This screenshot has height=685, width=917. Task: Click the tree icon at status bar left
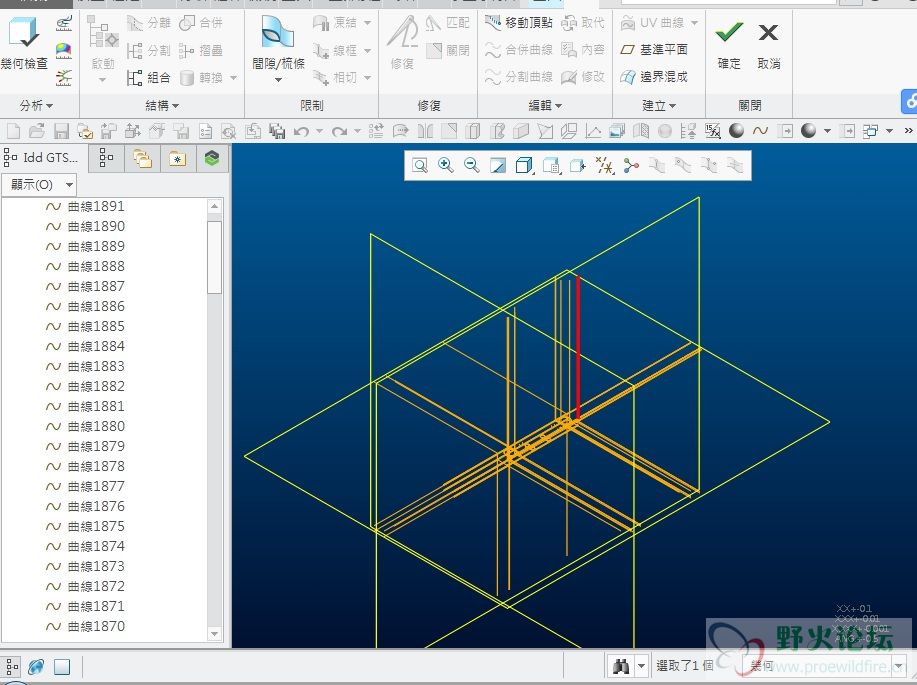tap(12, 666)
